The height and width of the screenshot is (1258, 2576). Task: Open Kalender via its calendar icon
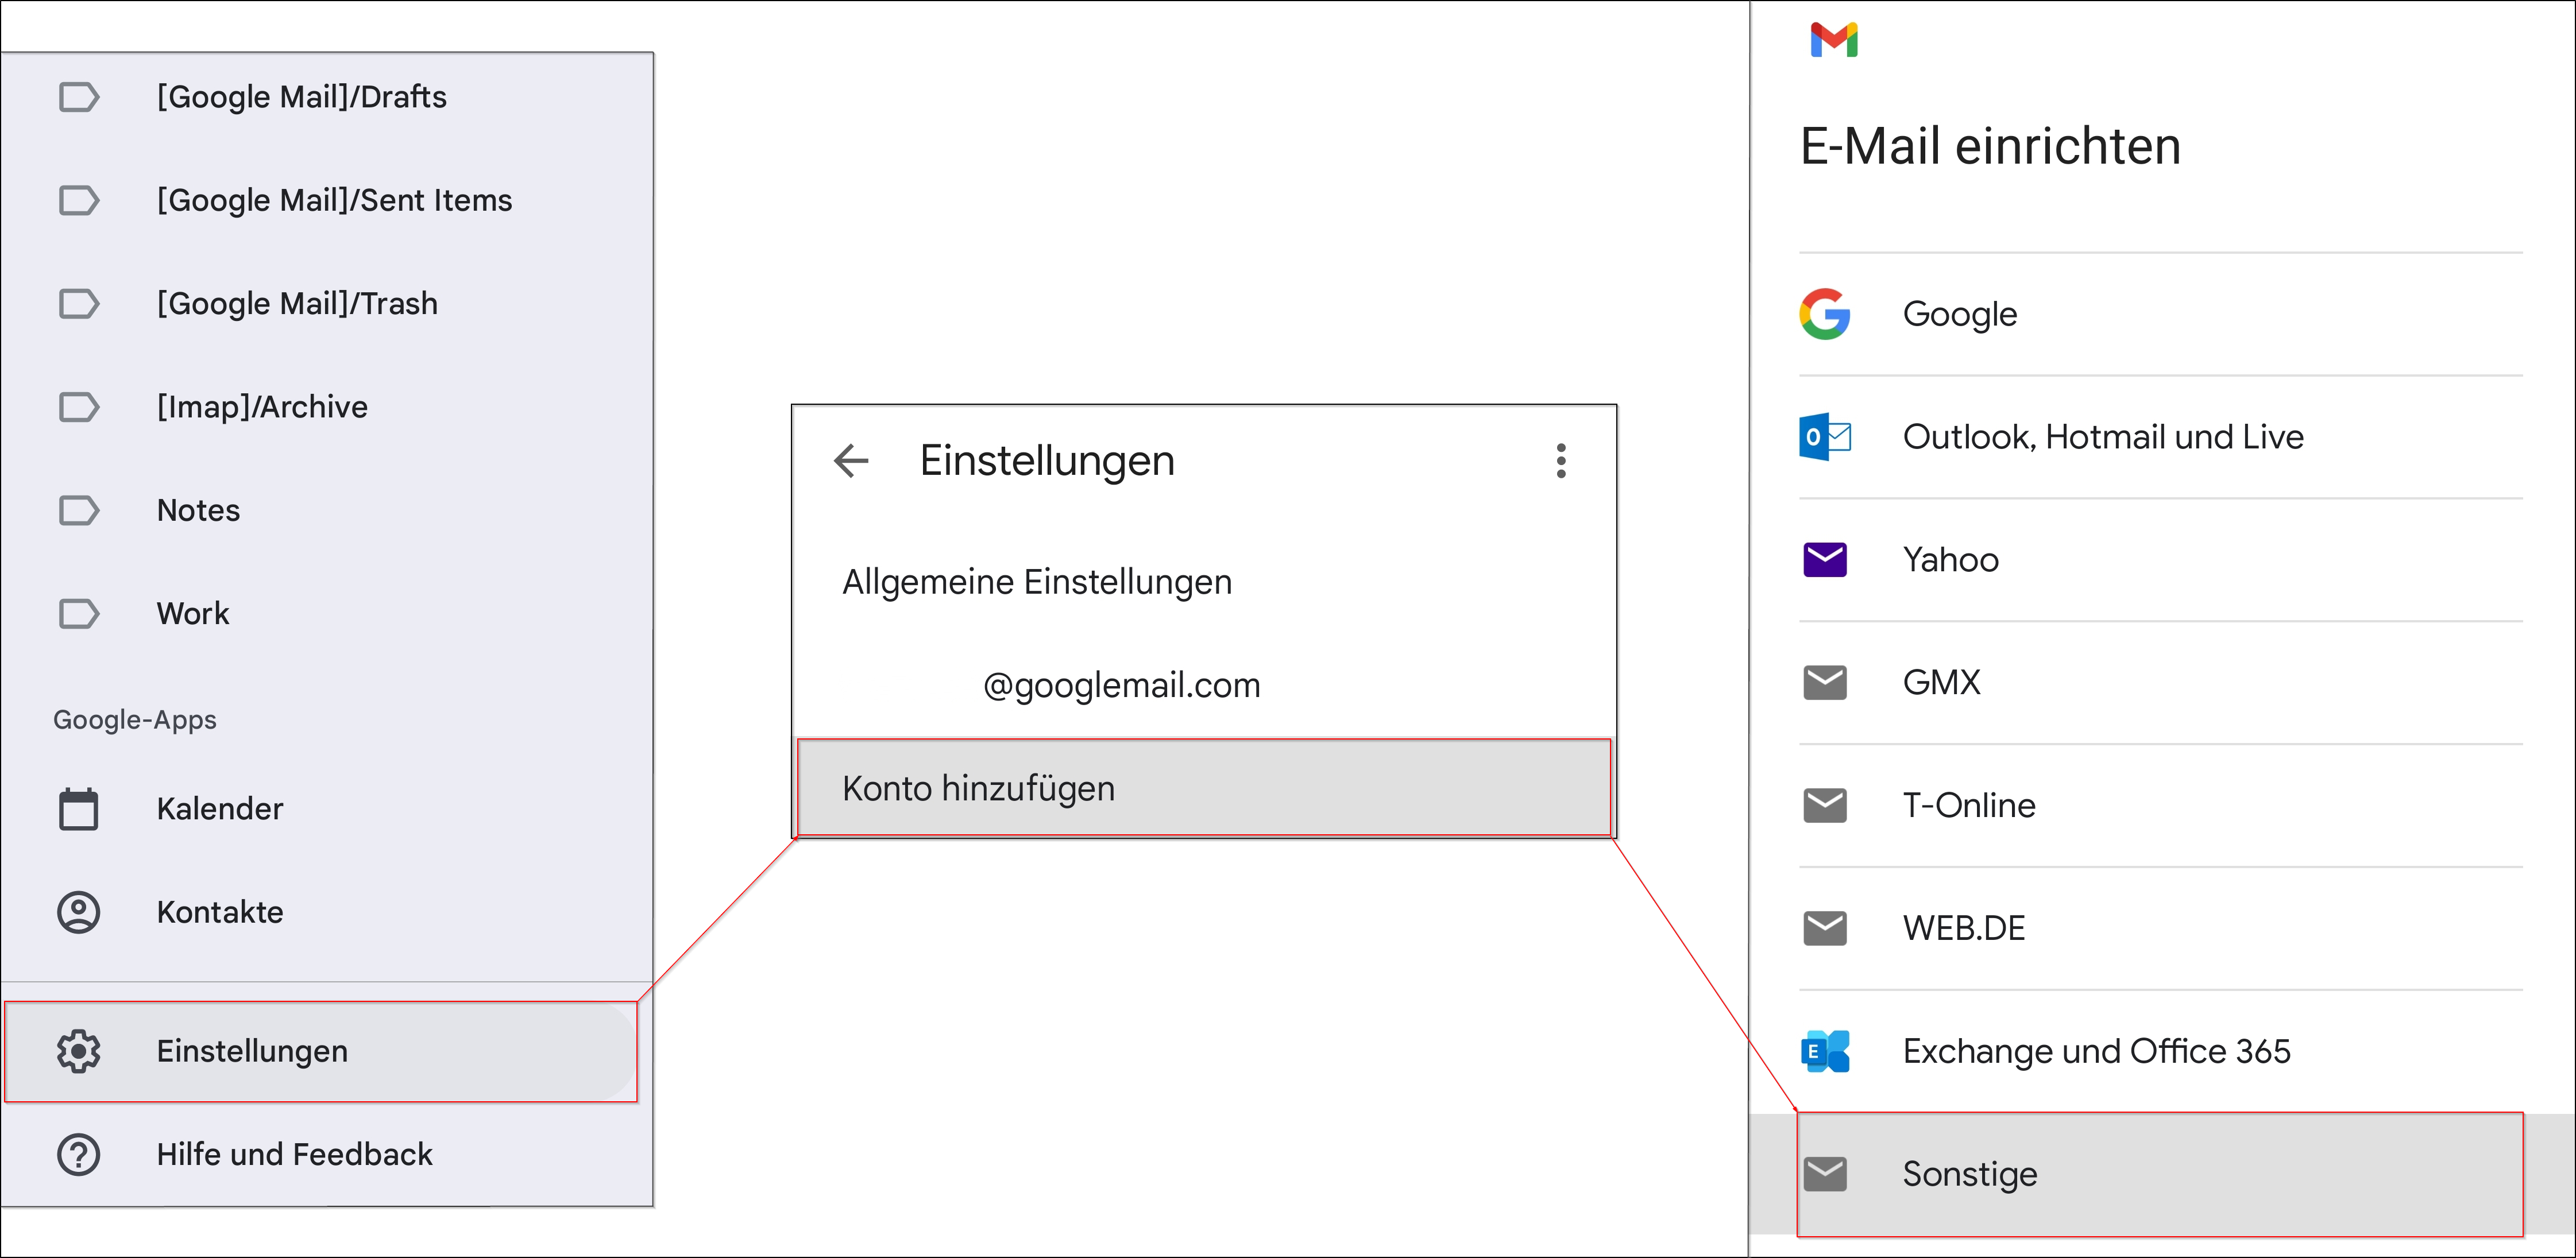click(x=78, y=808)
